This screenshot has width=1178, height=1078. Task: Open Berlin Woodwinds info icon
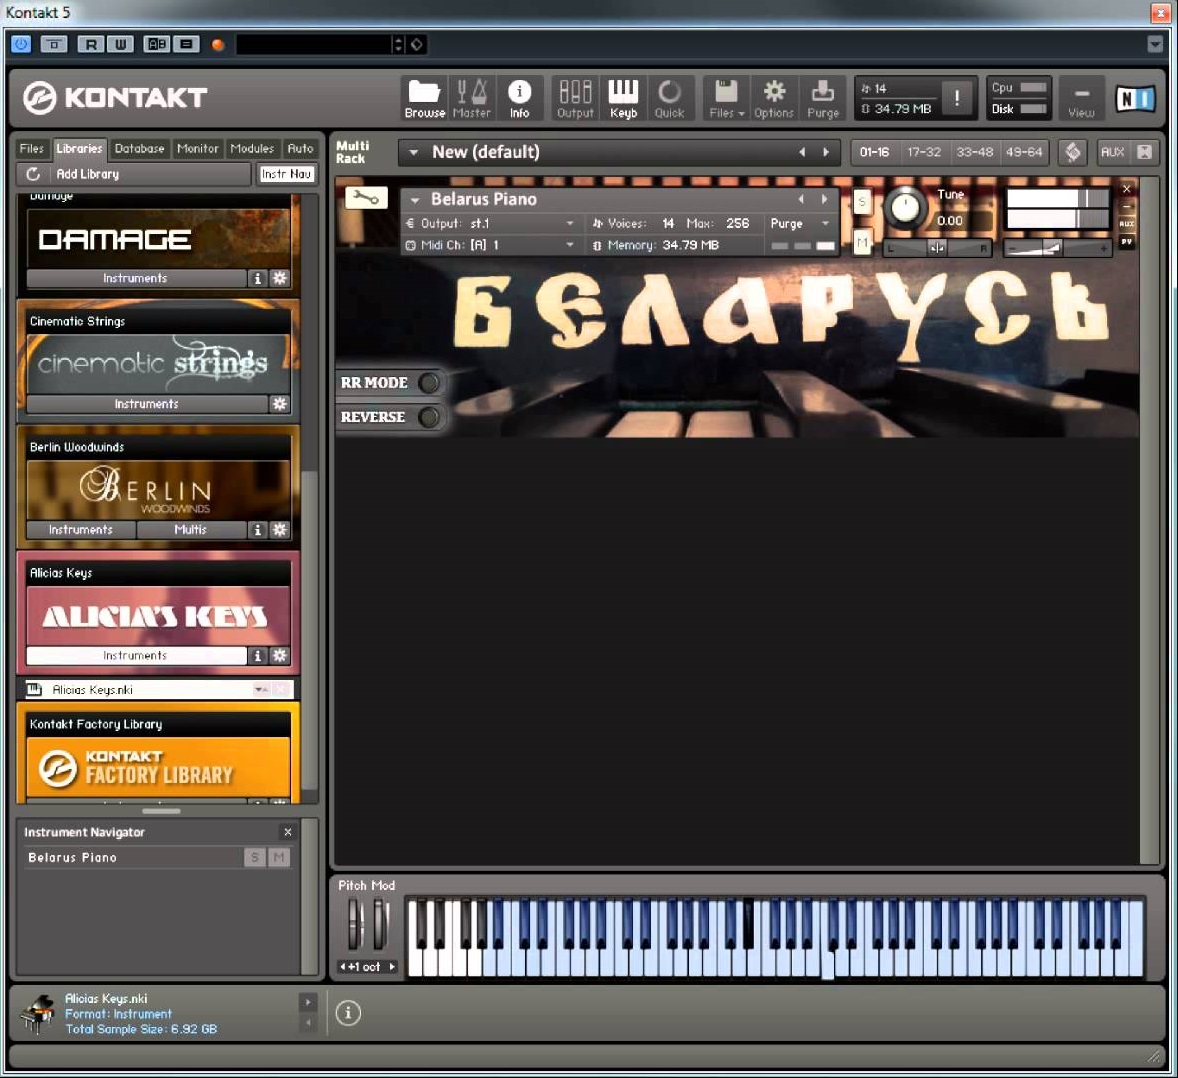pos(258,530)
